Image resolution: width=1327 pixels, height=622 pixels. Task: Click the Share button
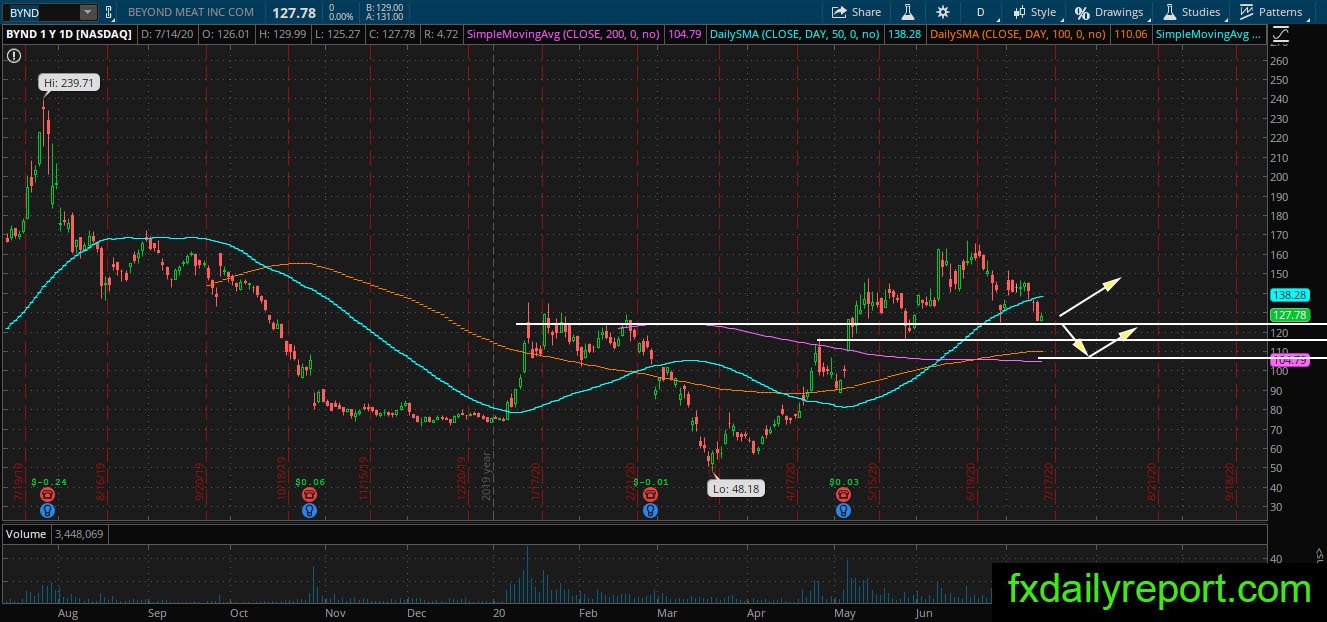(x=857, y=12)
